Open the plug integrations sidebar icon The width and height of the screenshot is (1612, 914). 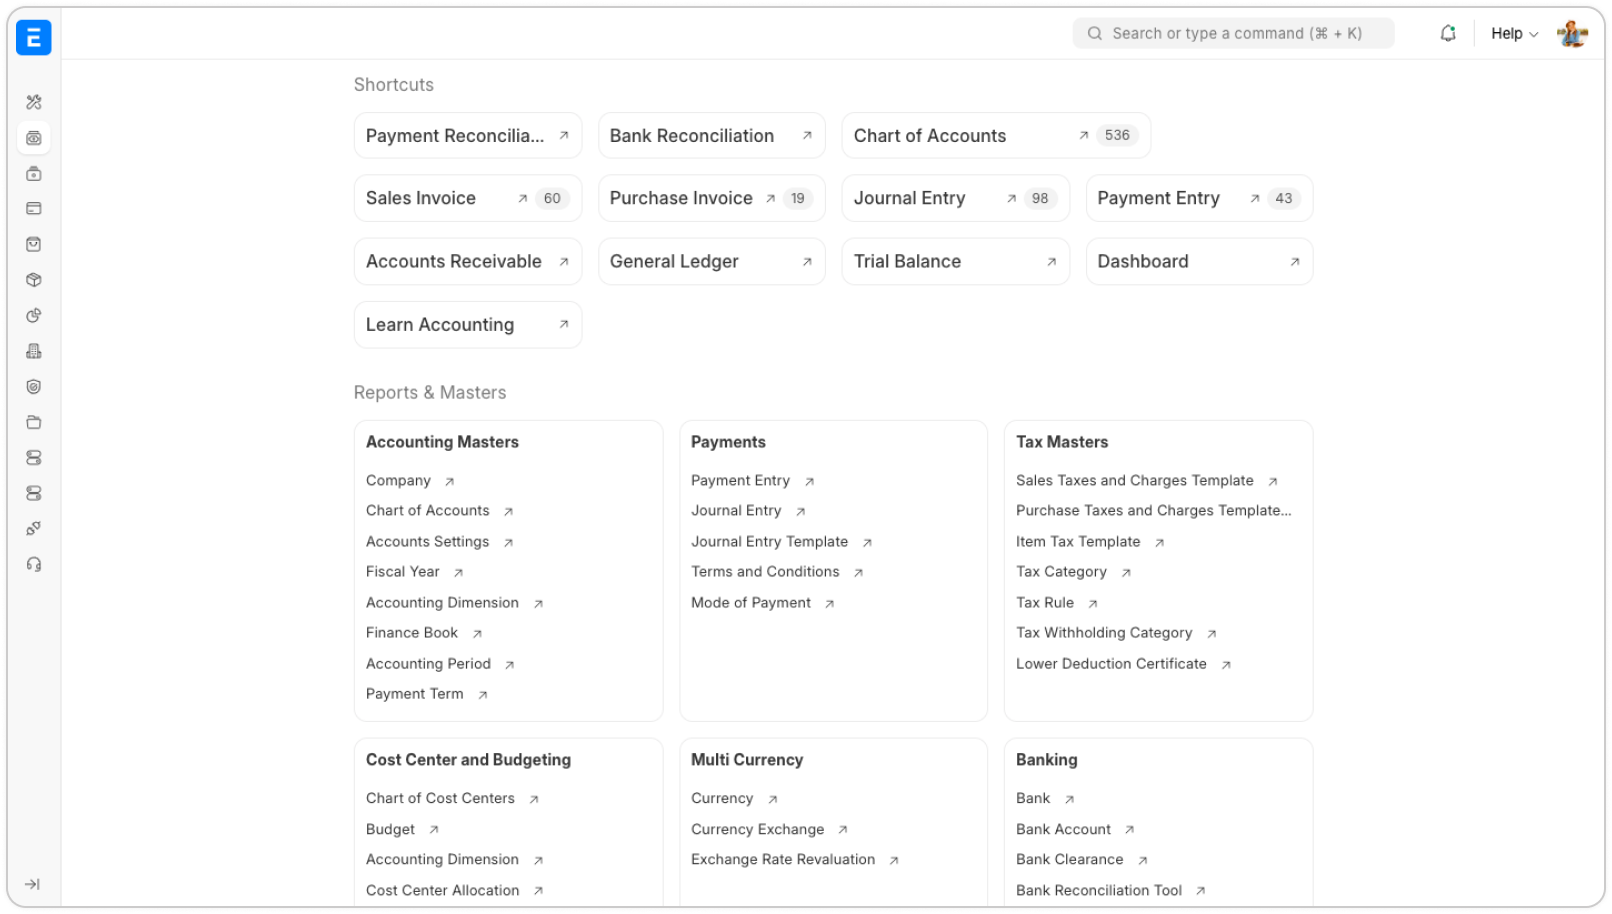pyautogui.click(x=34, y=529)
